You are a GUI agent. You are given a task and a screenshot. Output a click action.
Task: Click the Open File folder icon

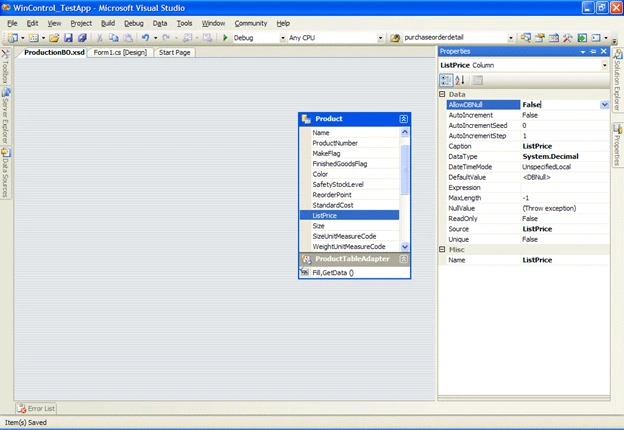click(x=54, y=38)
